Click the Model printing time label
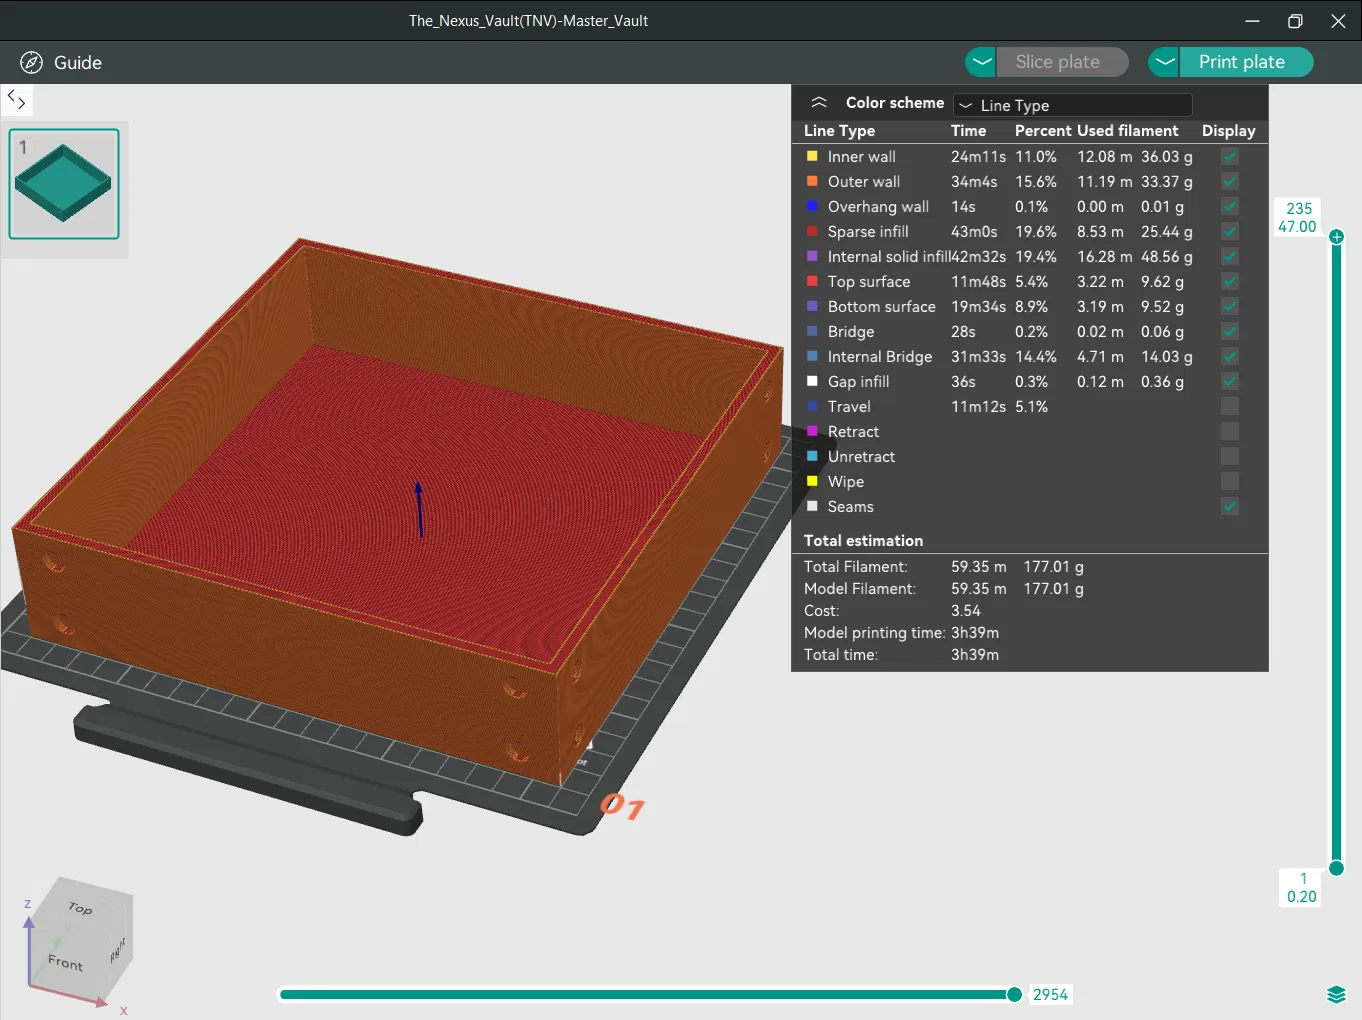This screenshot has height=1020, width=1362. click(874, 633)
